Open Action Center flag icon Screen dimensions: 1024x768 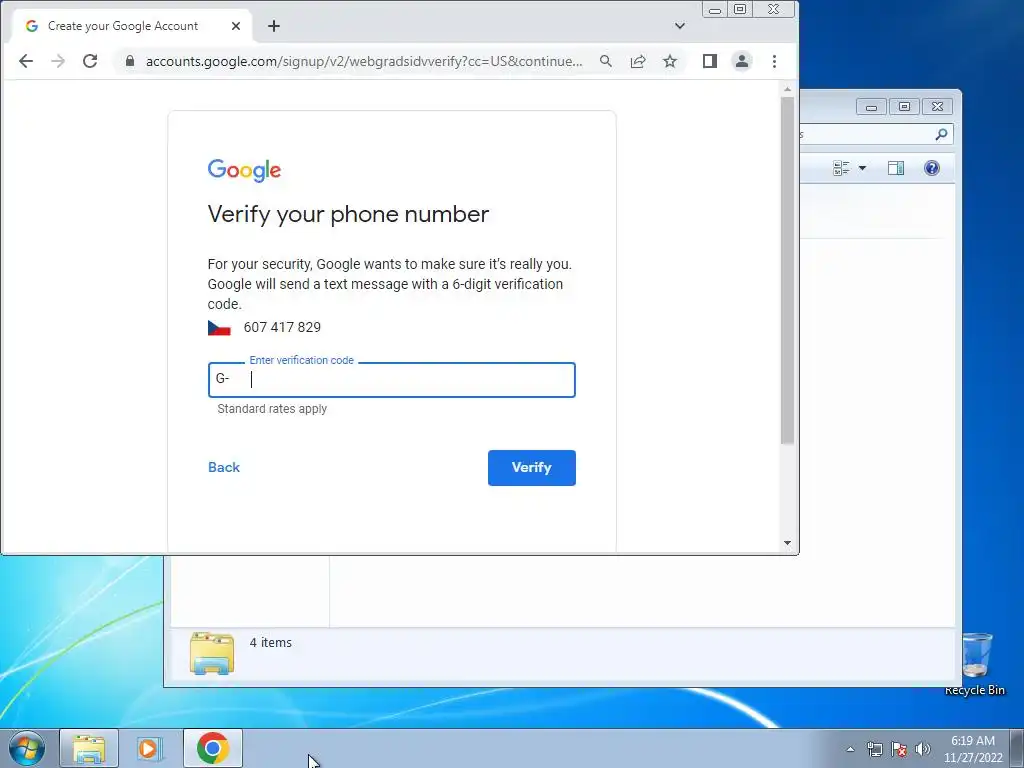pyautogui.click(x=899, y=749)
